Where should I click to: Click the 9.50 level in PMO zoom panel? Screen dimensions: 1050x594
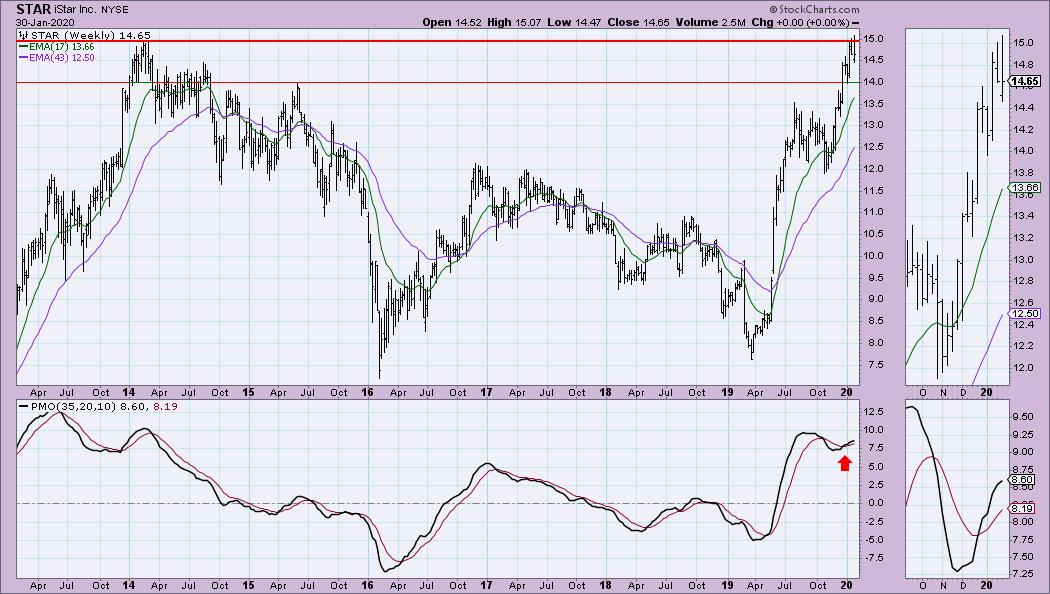point(1023,417)
